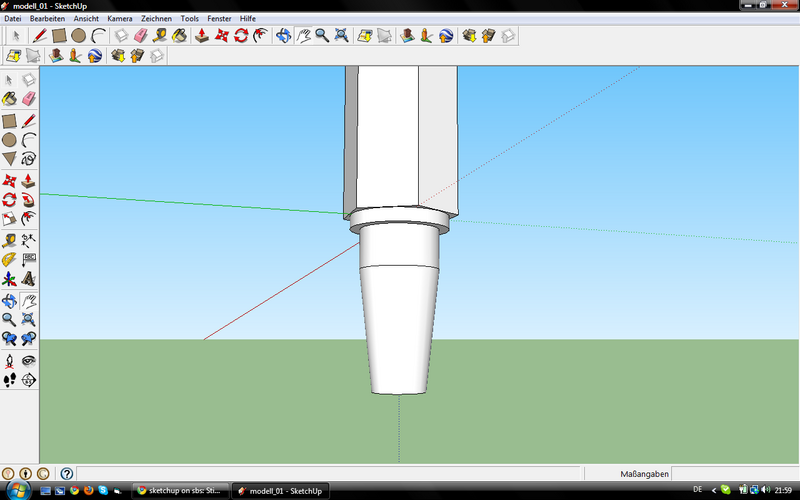Click the Zoom Extents icon in top toolbar
Image resolution: width=800 pixels, height=500 pixels.
click(341, 36)
